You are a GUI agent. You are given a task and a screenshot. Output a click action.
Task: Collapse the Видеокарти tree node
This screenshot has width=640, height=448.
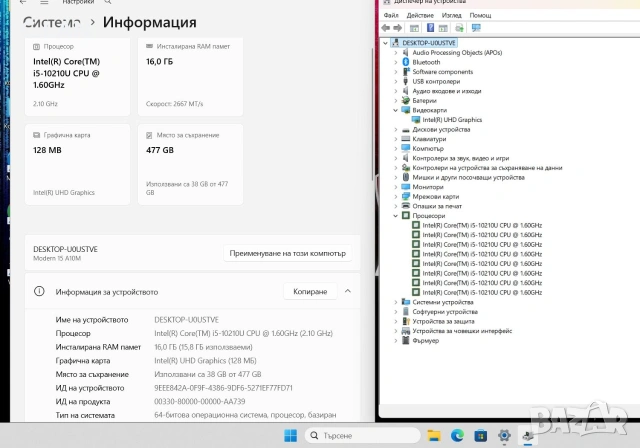(x=396, y=110)
